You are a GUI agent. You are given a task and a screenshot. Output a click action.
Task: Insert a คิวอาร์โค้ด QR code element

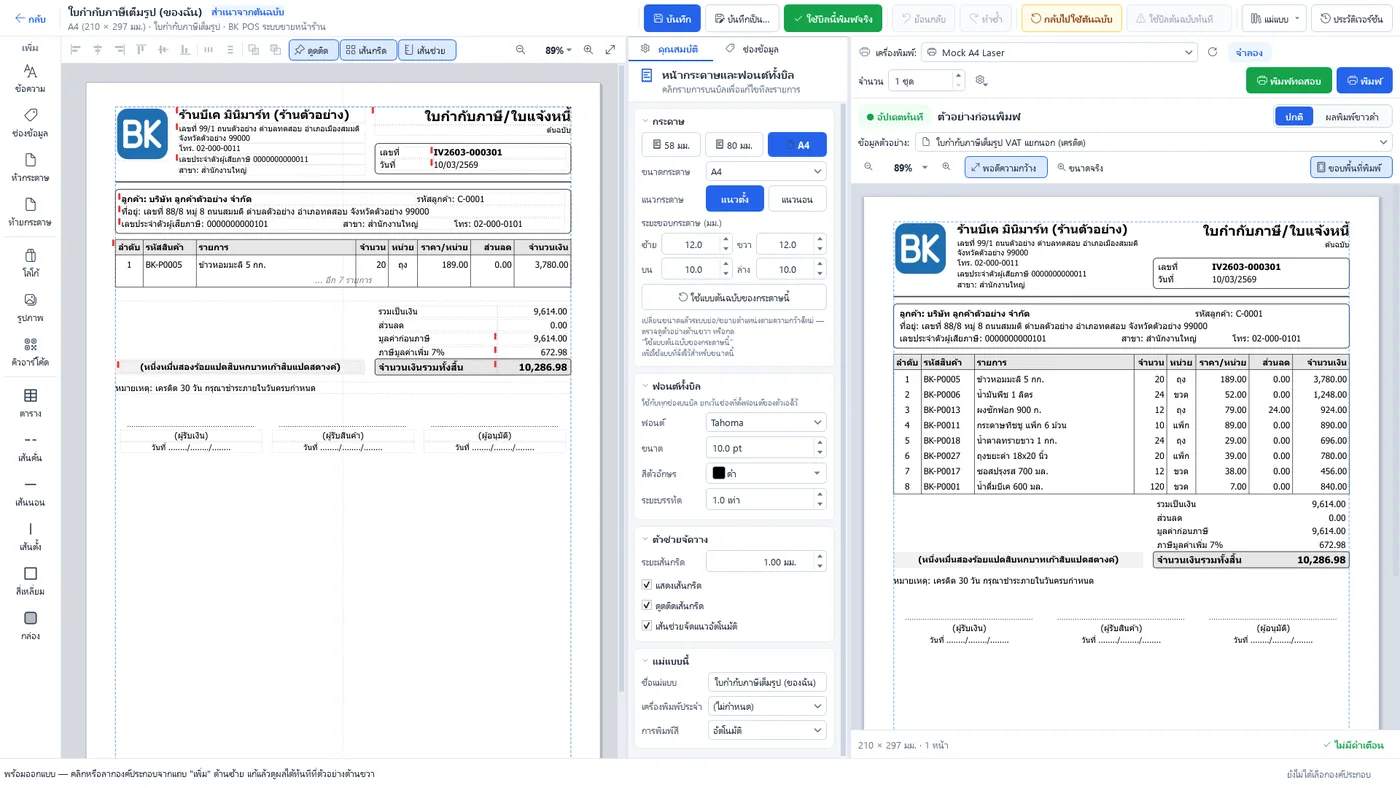pyautogui.click(x=30, y=351)
